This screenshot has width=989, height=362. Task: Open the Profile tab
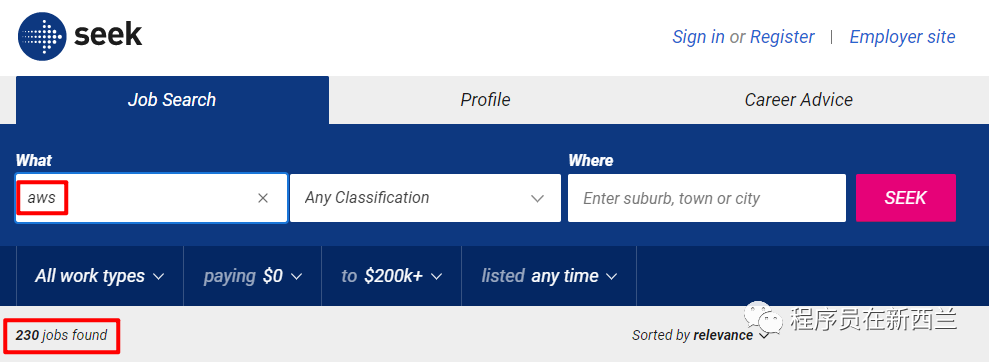[x=485, y=100]
